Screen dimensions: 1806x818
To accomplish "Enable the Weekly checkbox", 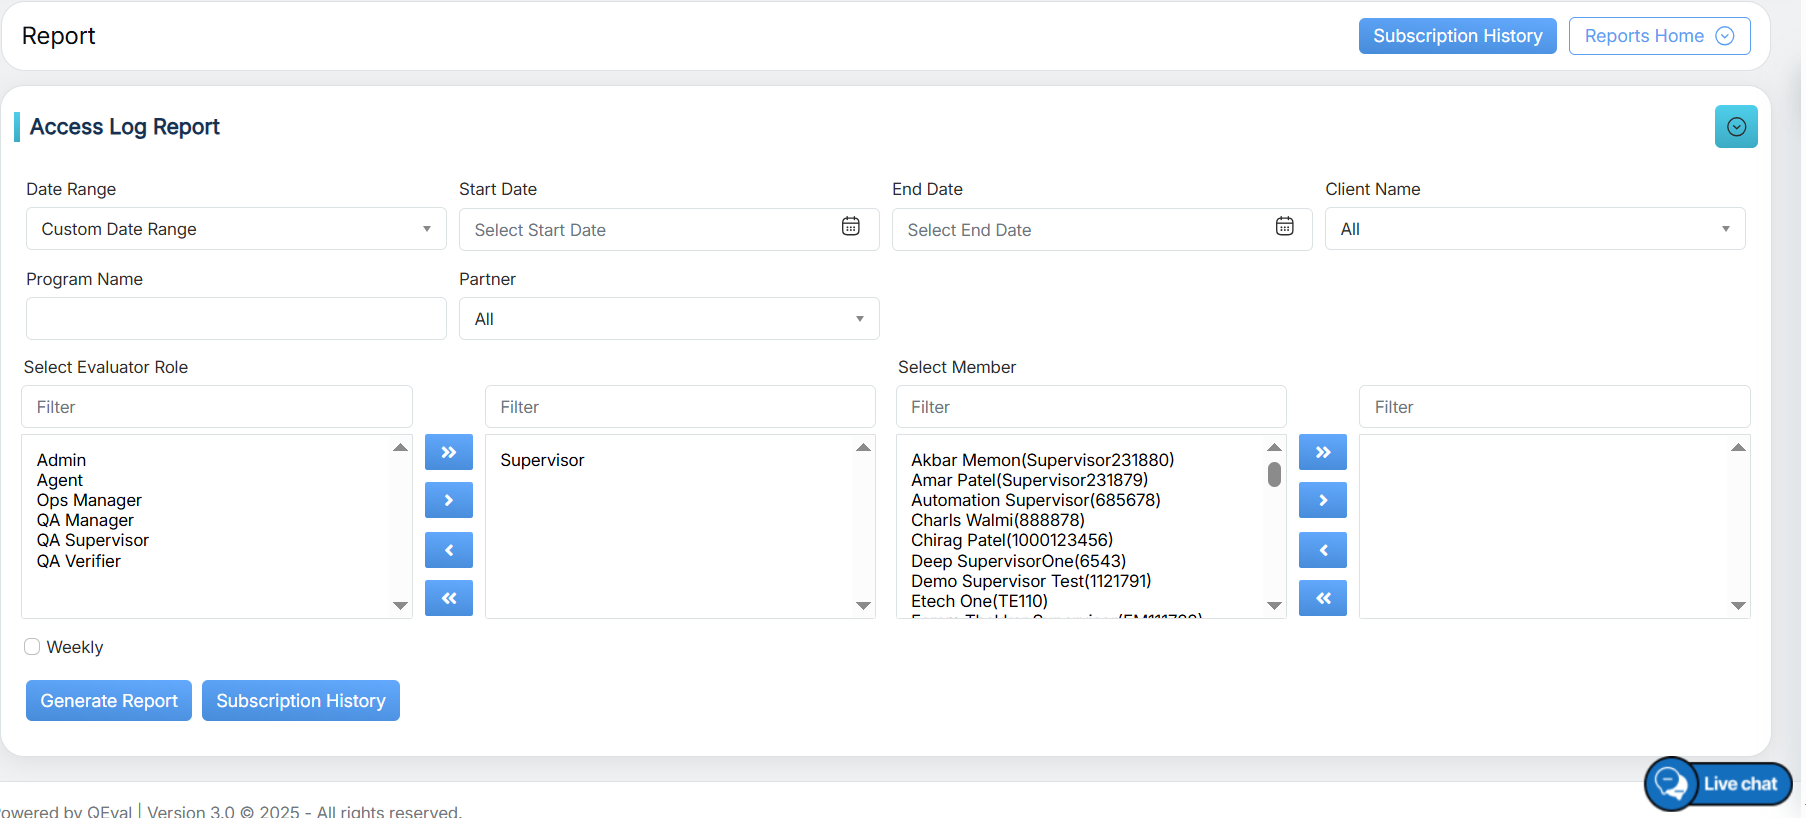I will coord(33,647).
